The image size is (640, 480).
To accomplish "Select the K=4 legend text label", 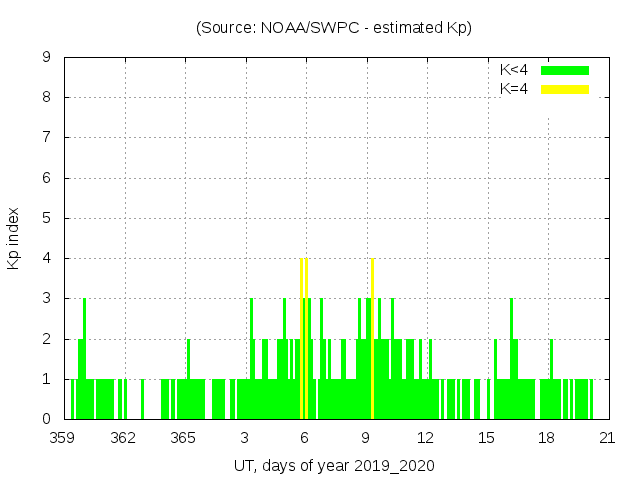I will [513, 89].
